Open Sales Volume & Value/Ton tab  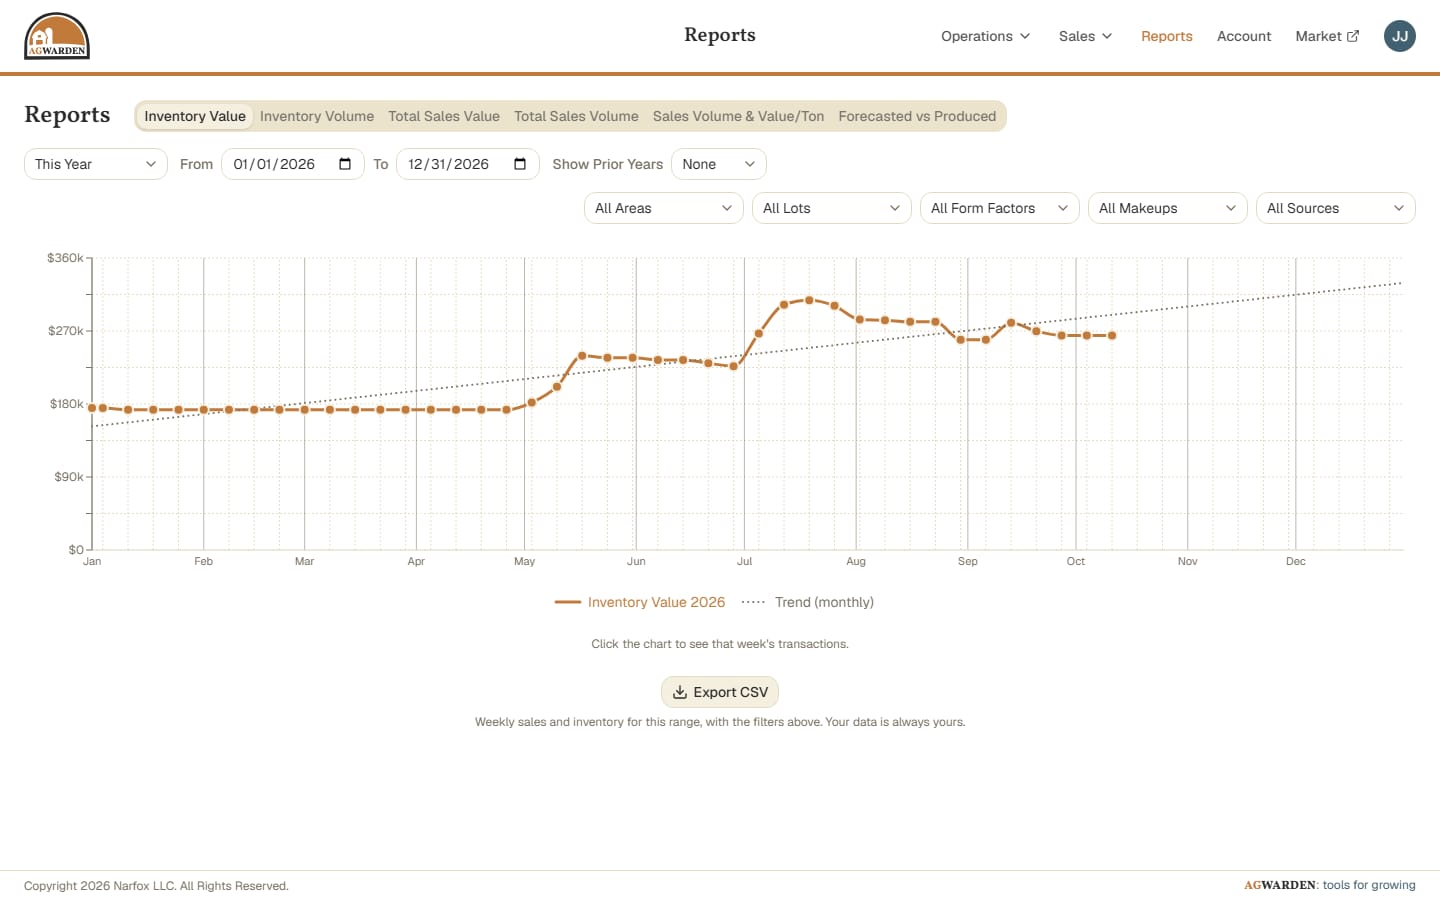pos(739,116)
